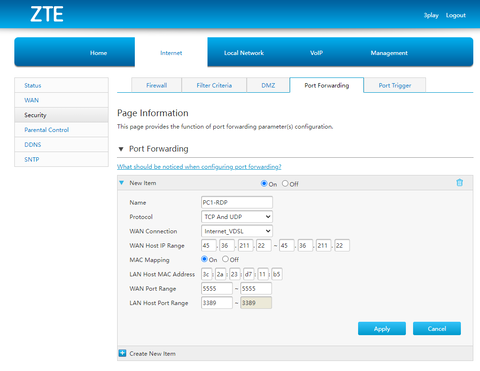Image resolution: width=480 pixels, height=371 pixels.
Task: Click the first octet of WAN Host end IP
Action: pyautogui.click(x=287, y=245)
